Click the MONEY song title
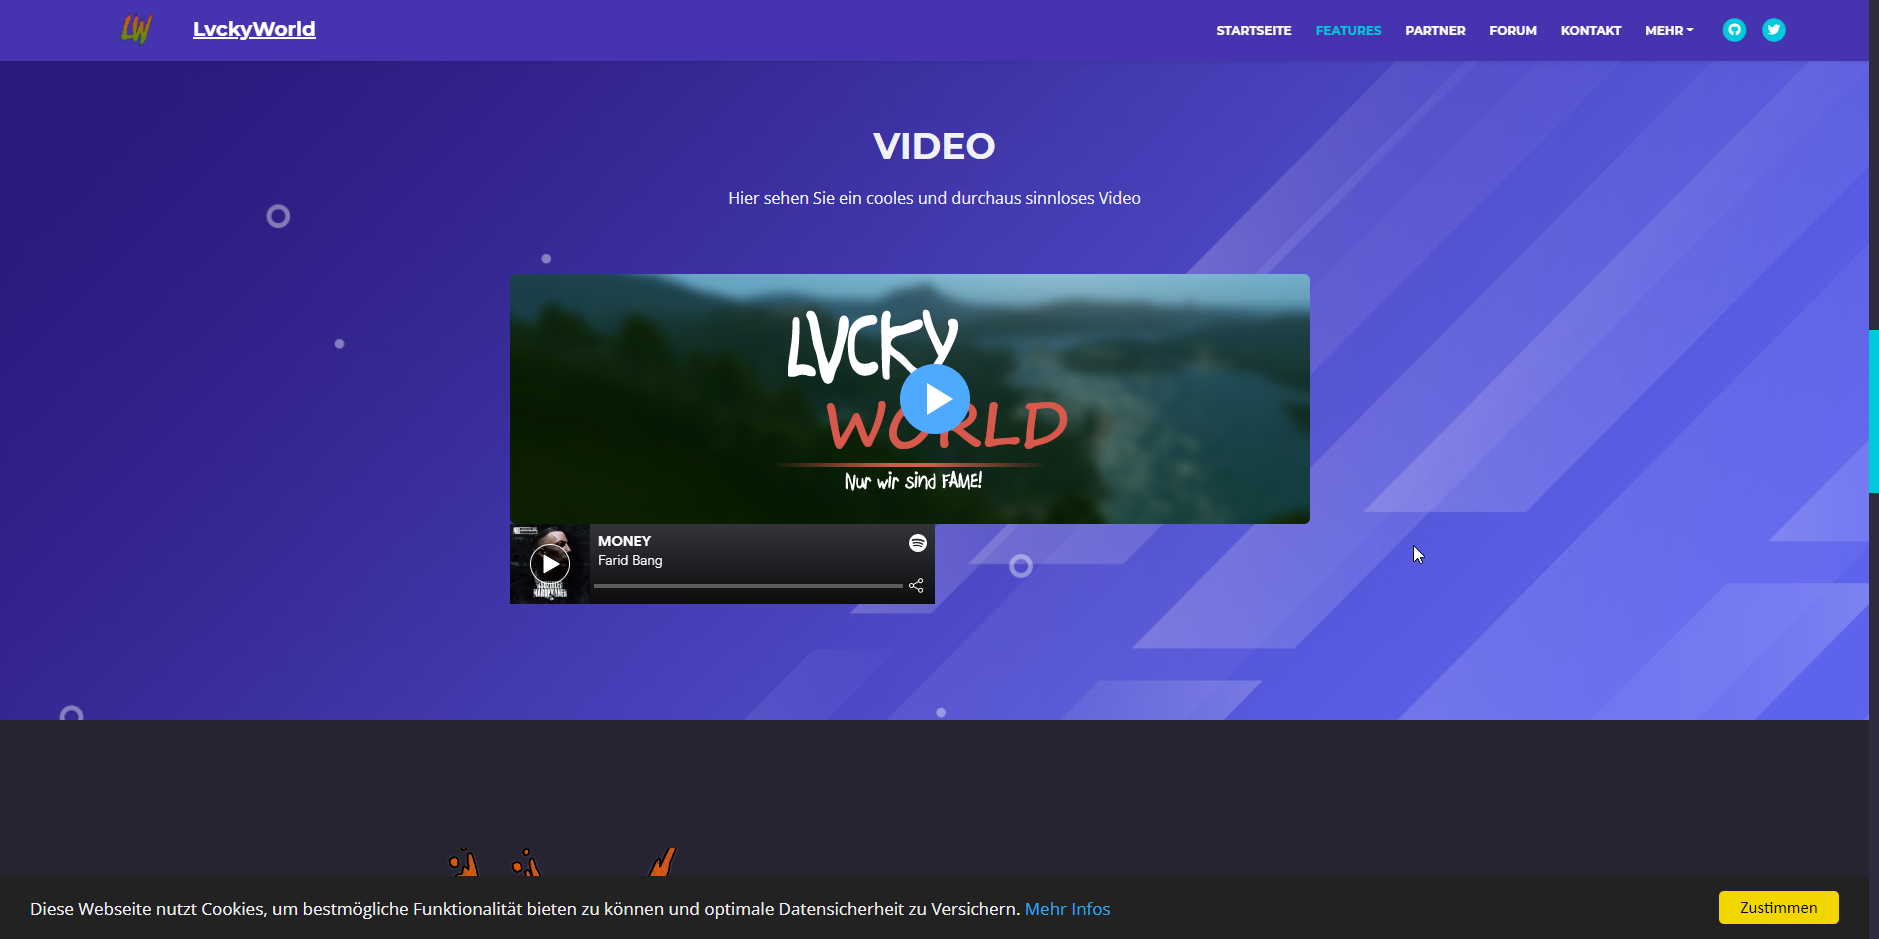Screen dimensions: 1879x939 tap(624, 541)
